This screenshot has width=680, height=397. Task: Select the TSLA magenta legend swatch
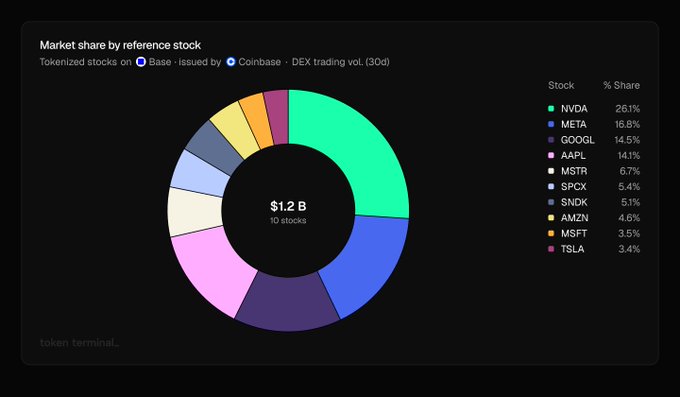point(551,249)
